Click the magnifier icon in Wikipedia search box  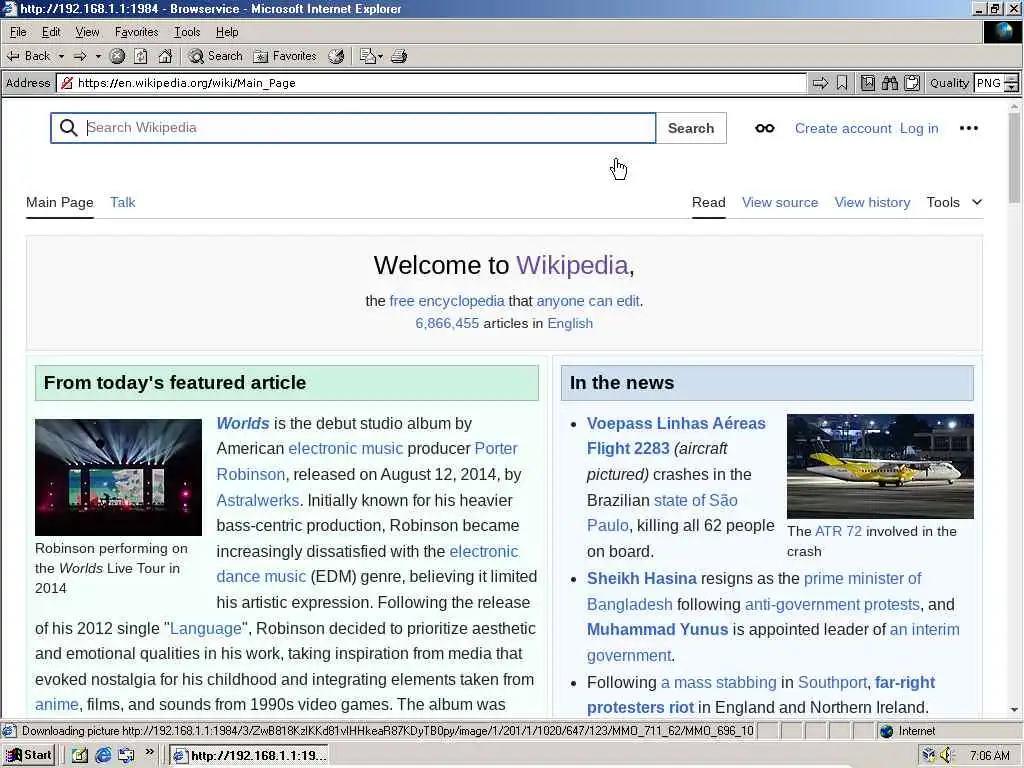(69, 128)
